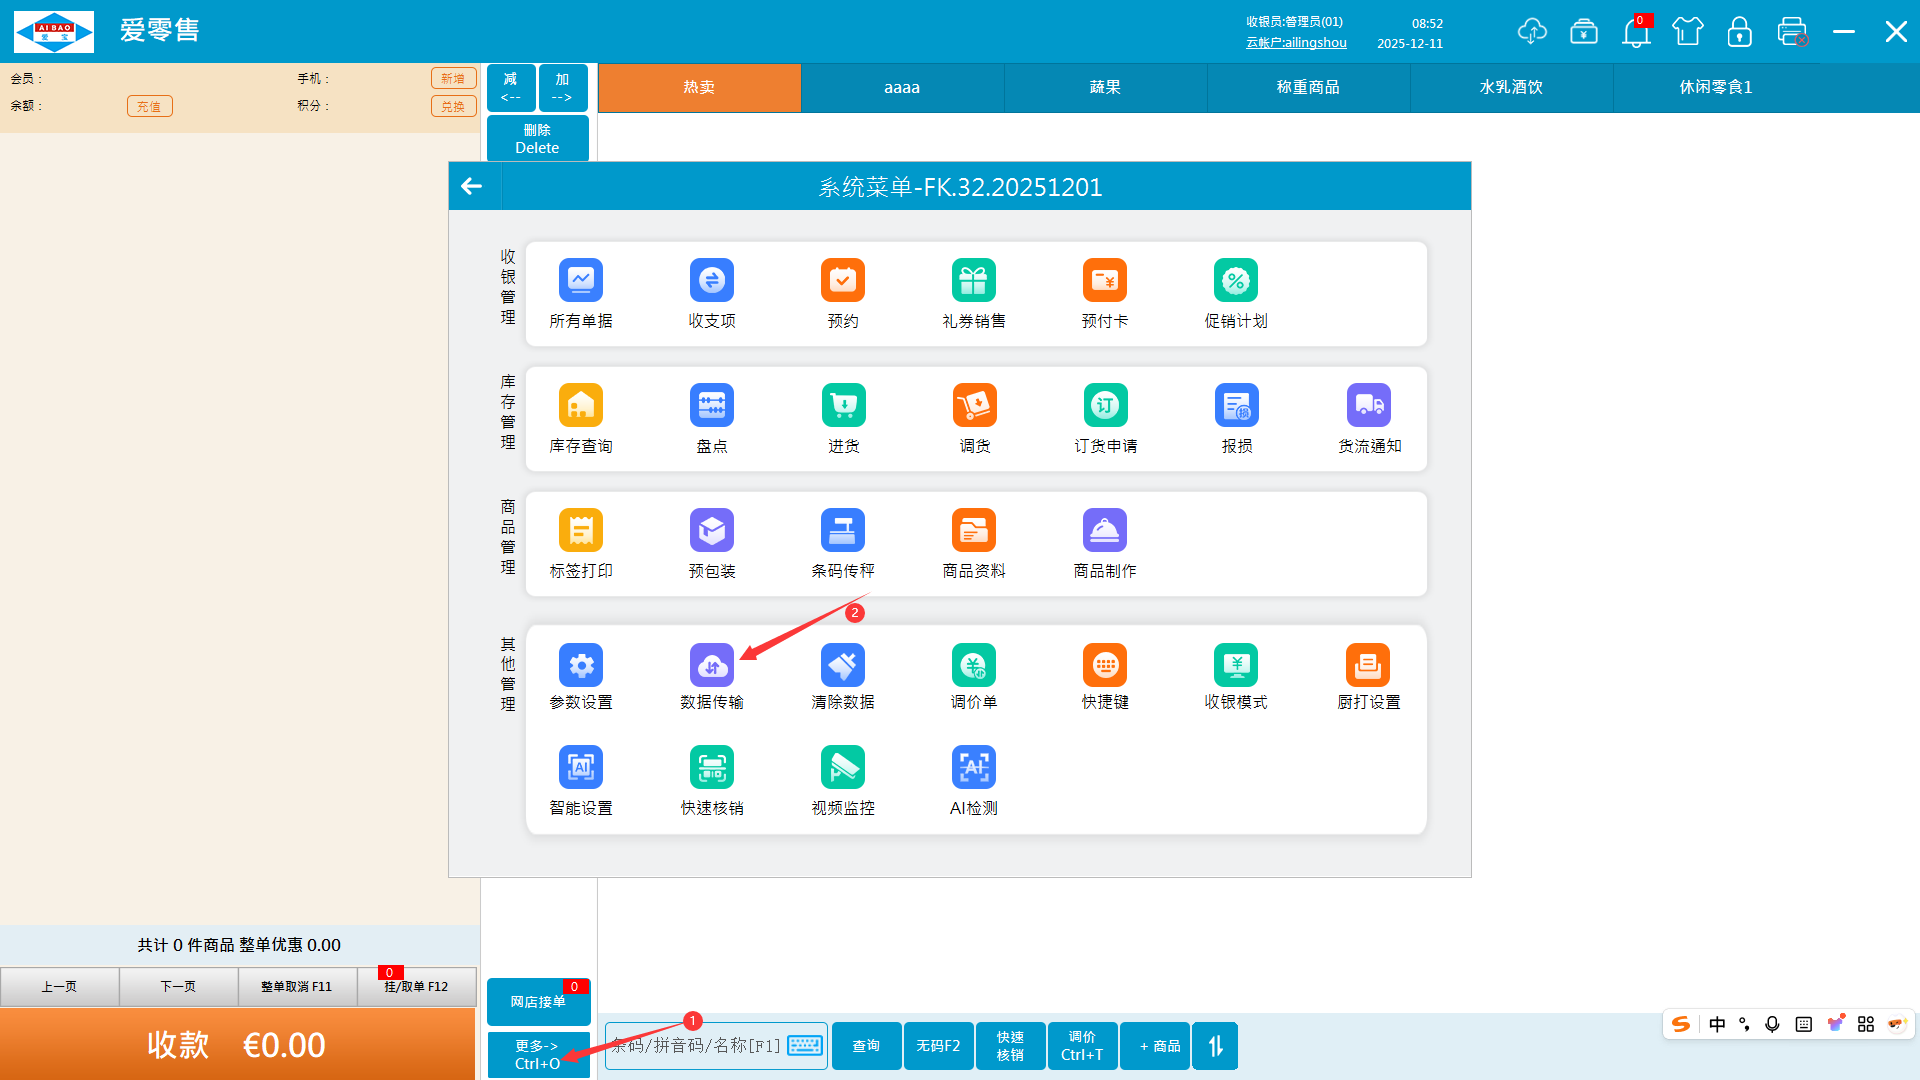Expand 更多 Ctrl+O more menu

coord(538,1054)
